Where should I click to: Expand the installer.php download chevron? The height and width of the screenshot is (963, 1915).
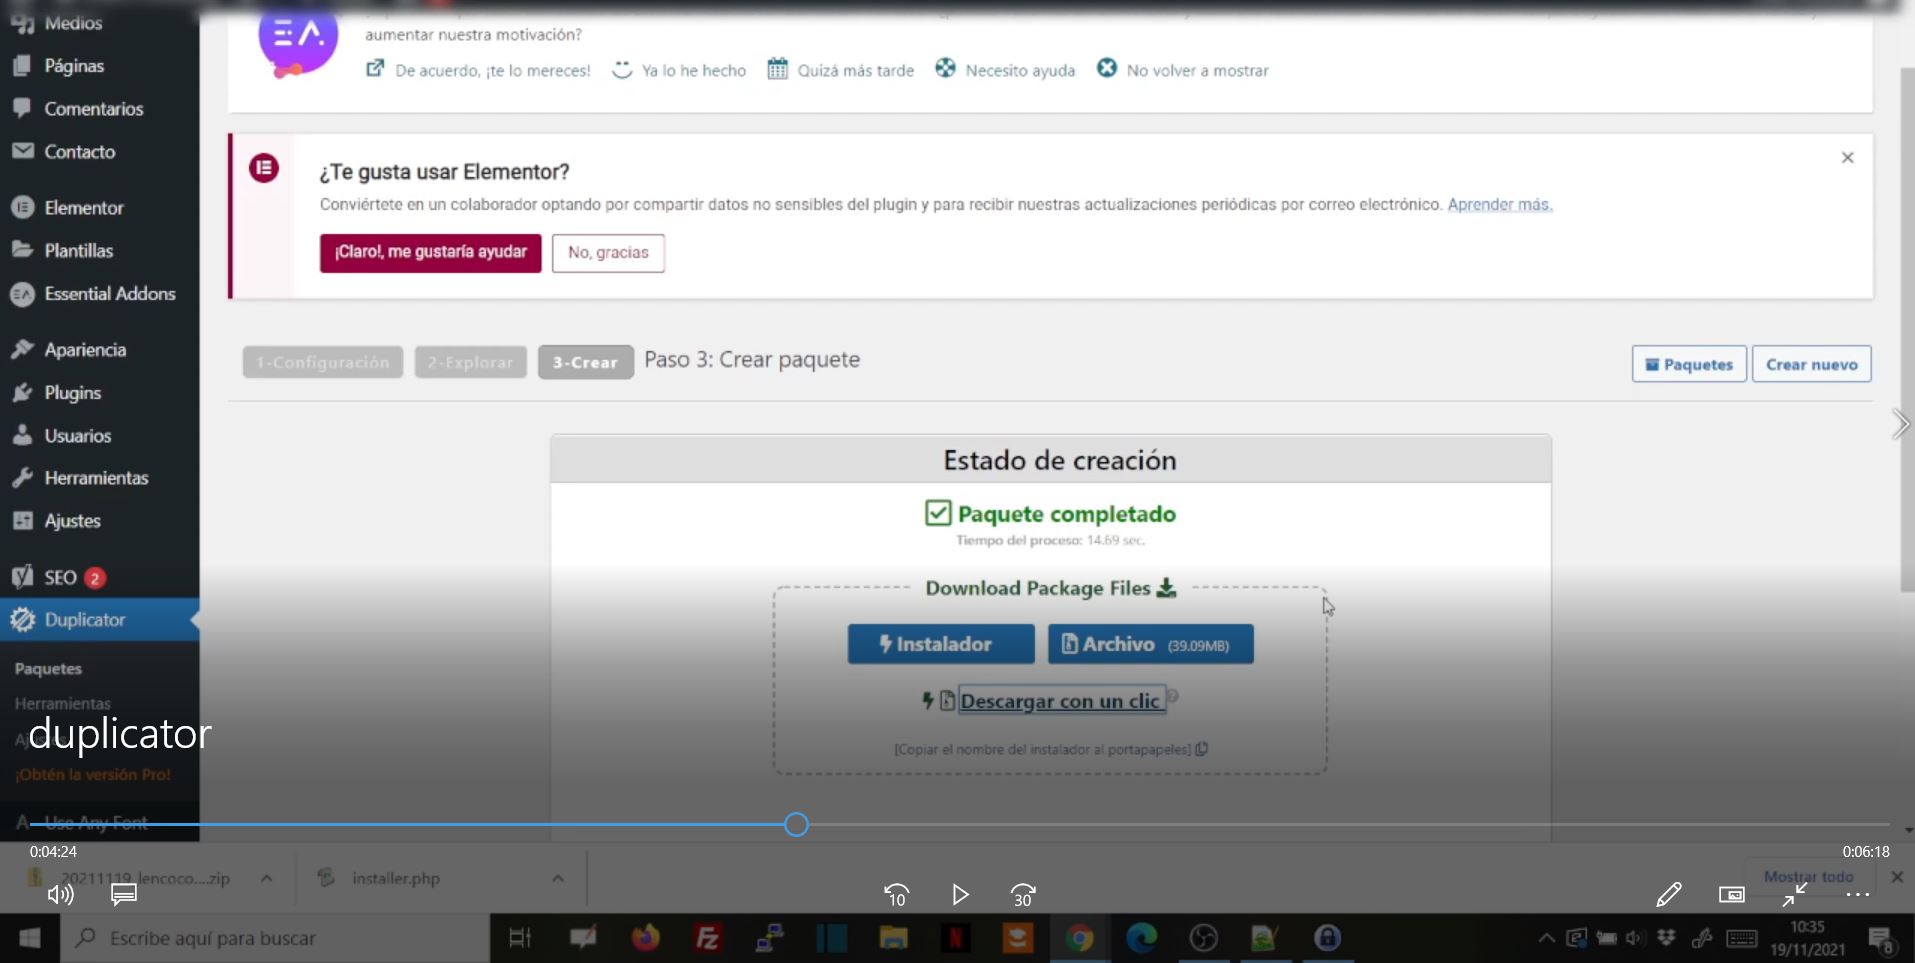[x=558, y=878]
